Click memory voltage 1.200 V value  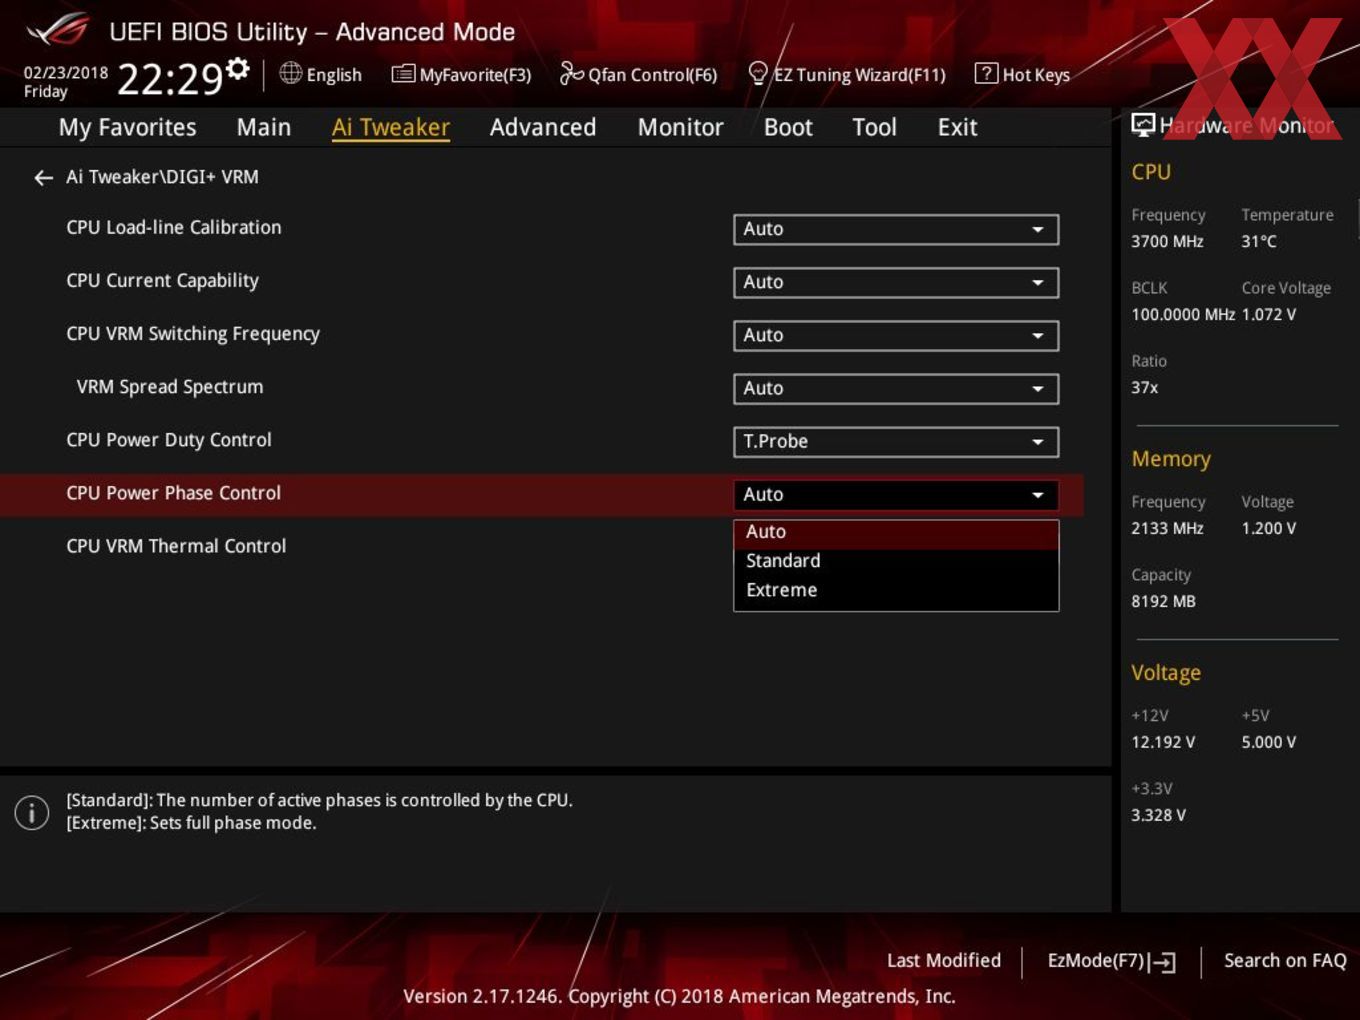click(1269, 529)
